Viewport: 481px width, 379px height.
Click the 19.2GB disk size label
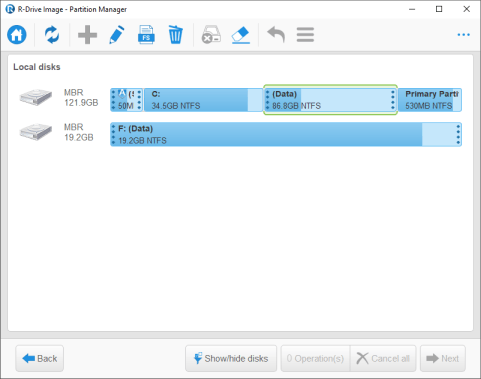[x=79, y=137]
